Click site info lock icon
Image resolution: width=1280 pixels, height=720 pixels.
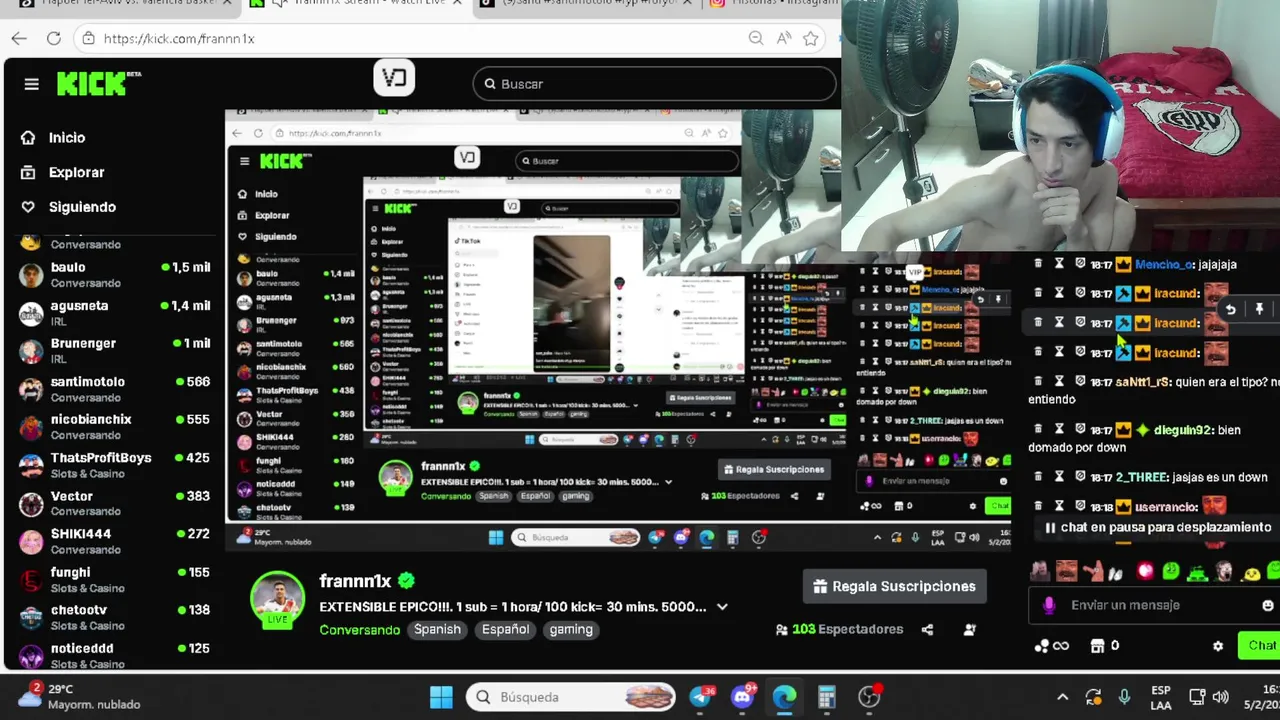[89, 38]
